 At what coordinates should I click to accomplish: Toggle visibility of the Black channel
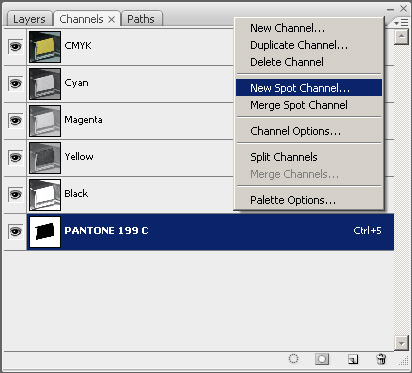point(15,194)
